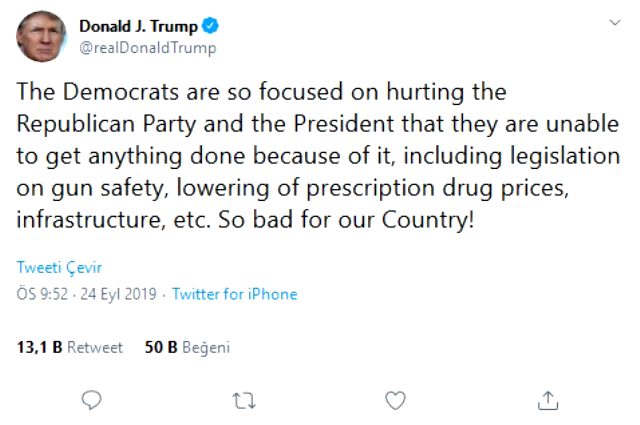The image size is (640, 425).
Task: Click the Beğeni label
Action: pos(206,348)
